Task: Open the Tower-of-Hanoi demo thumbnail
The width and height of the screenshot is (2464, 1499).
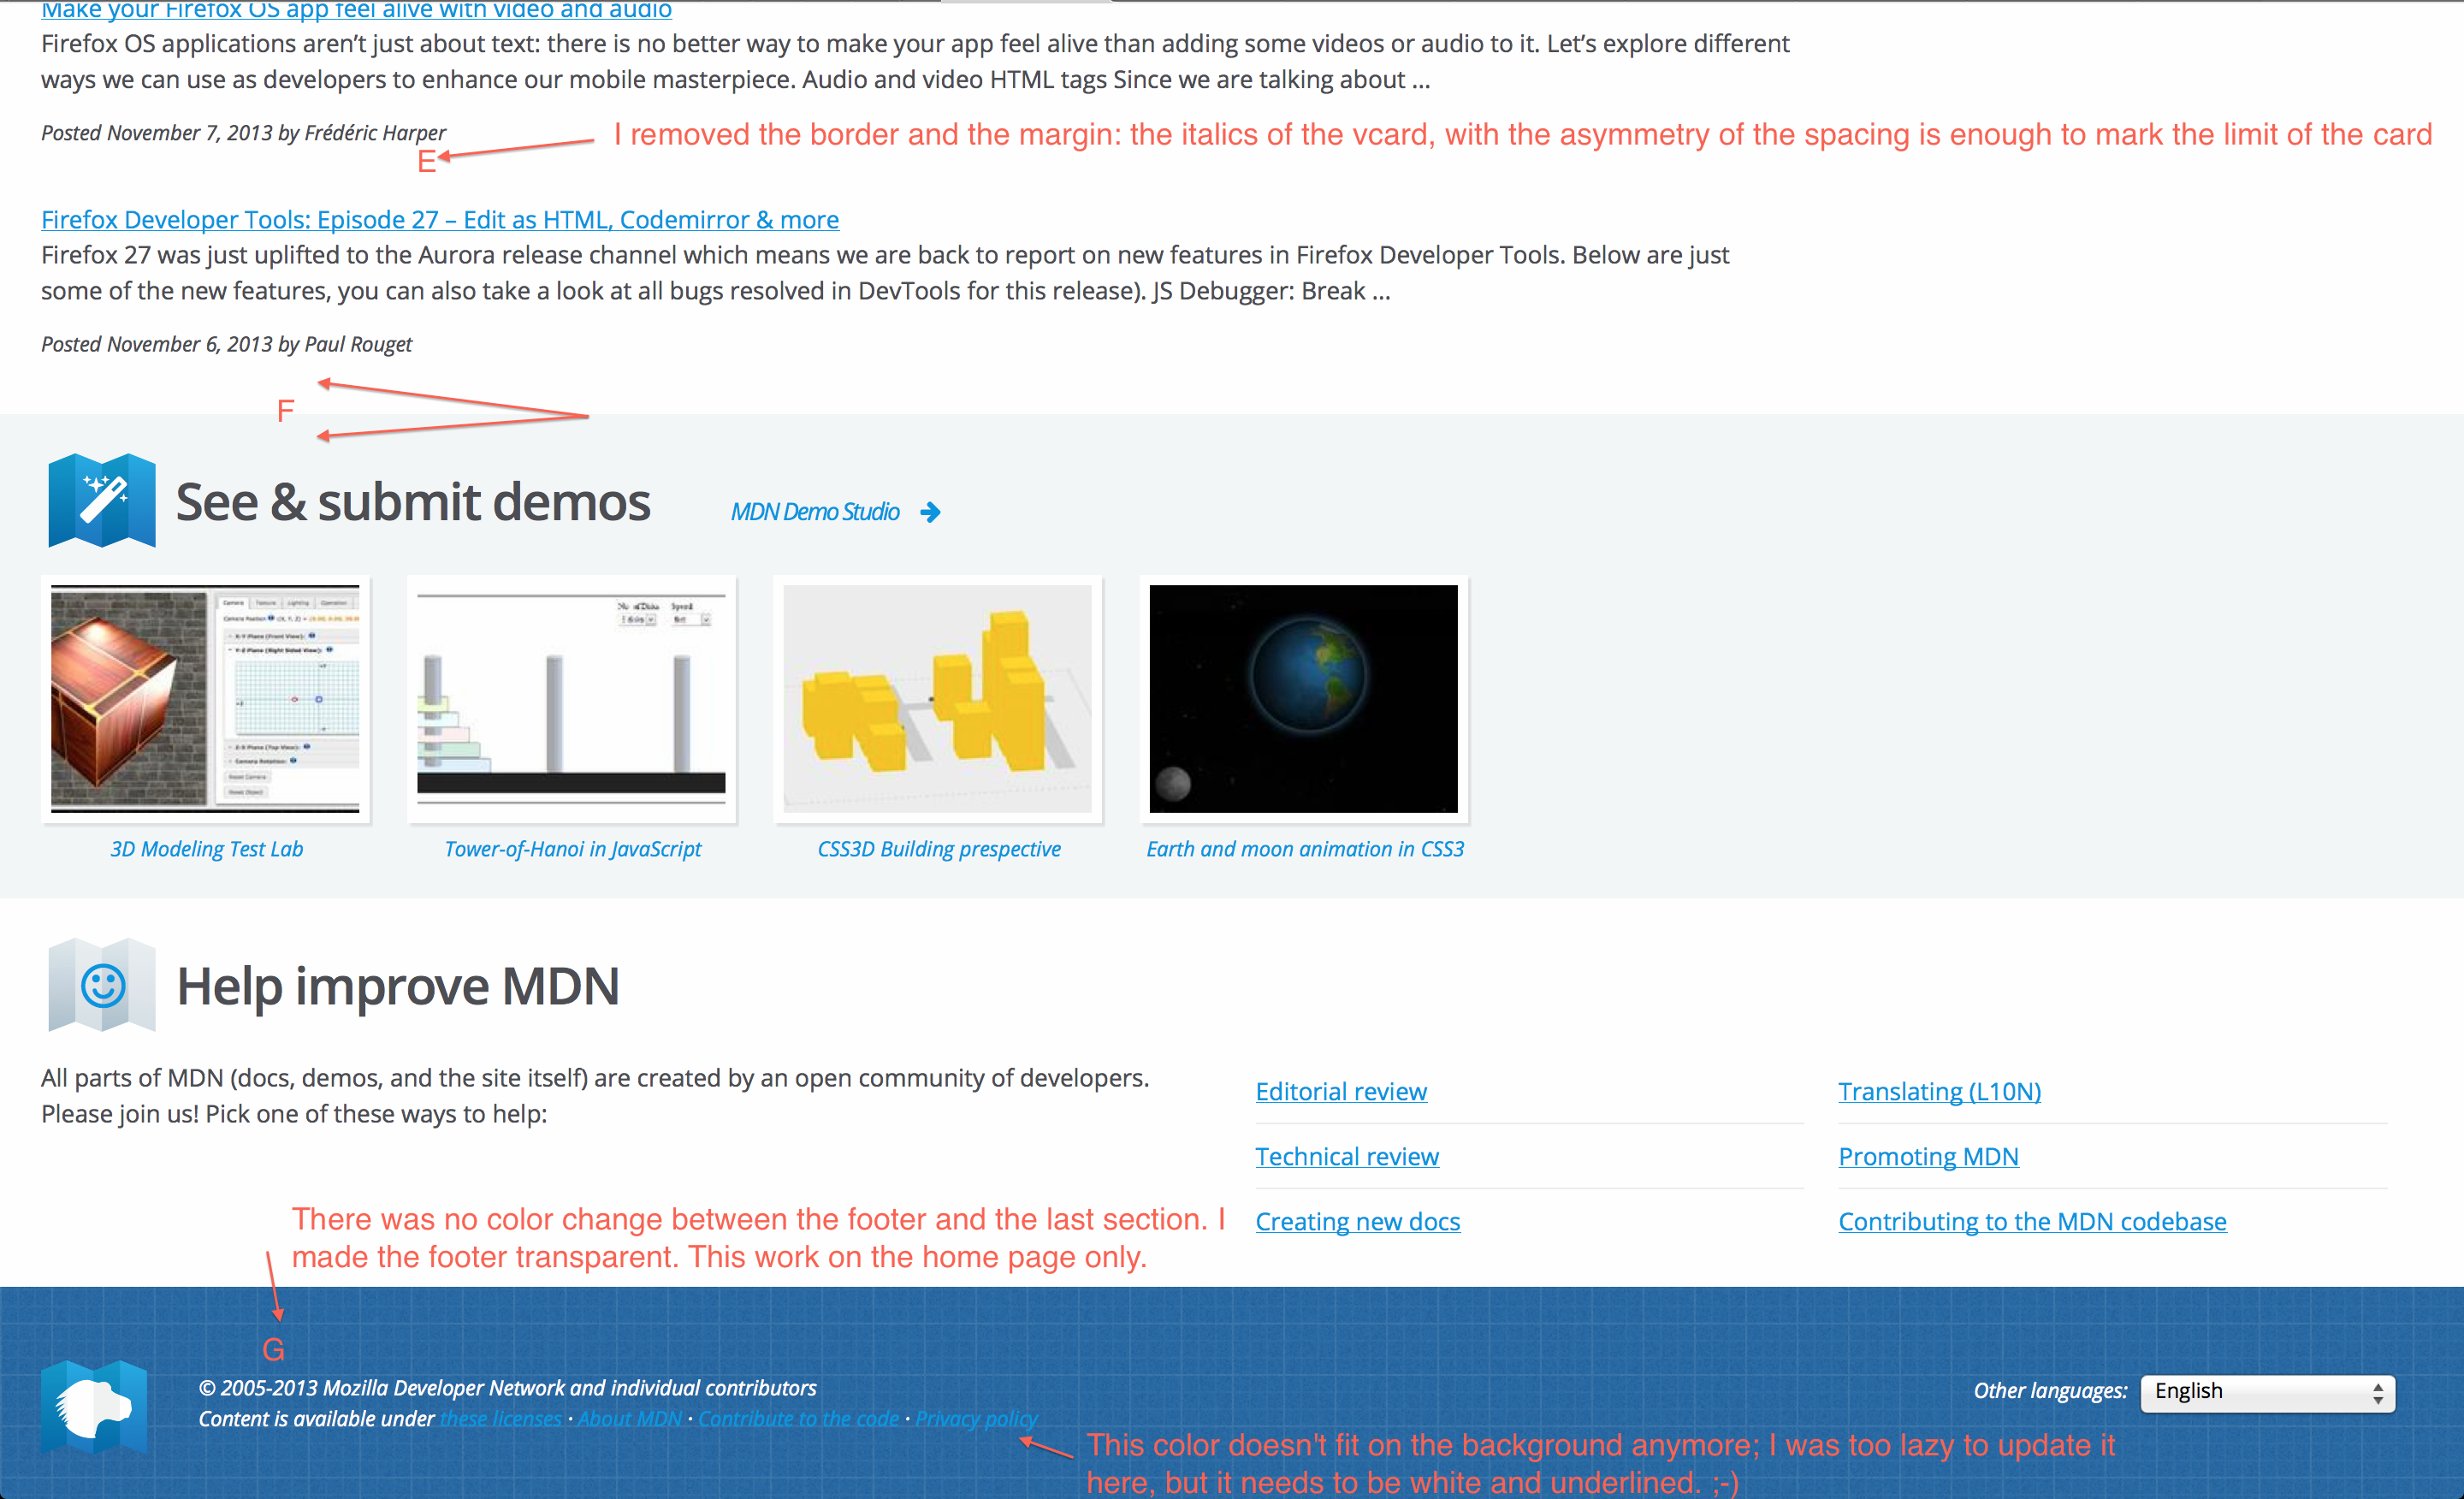Action: pyautogui.click(x=571, y=698)
